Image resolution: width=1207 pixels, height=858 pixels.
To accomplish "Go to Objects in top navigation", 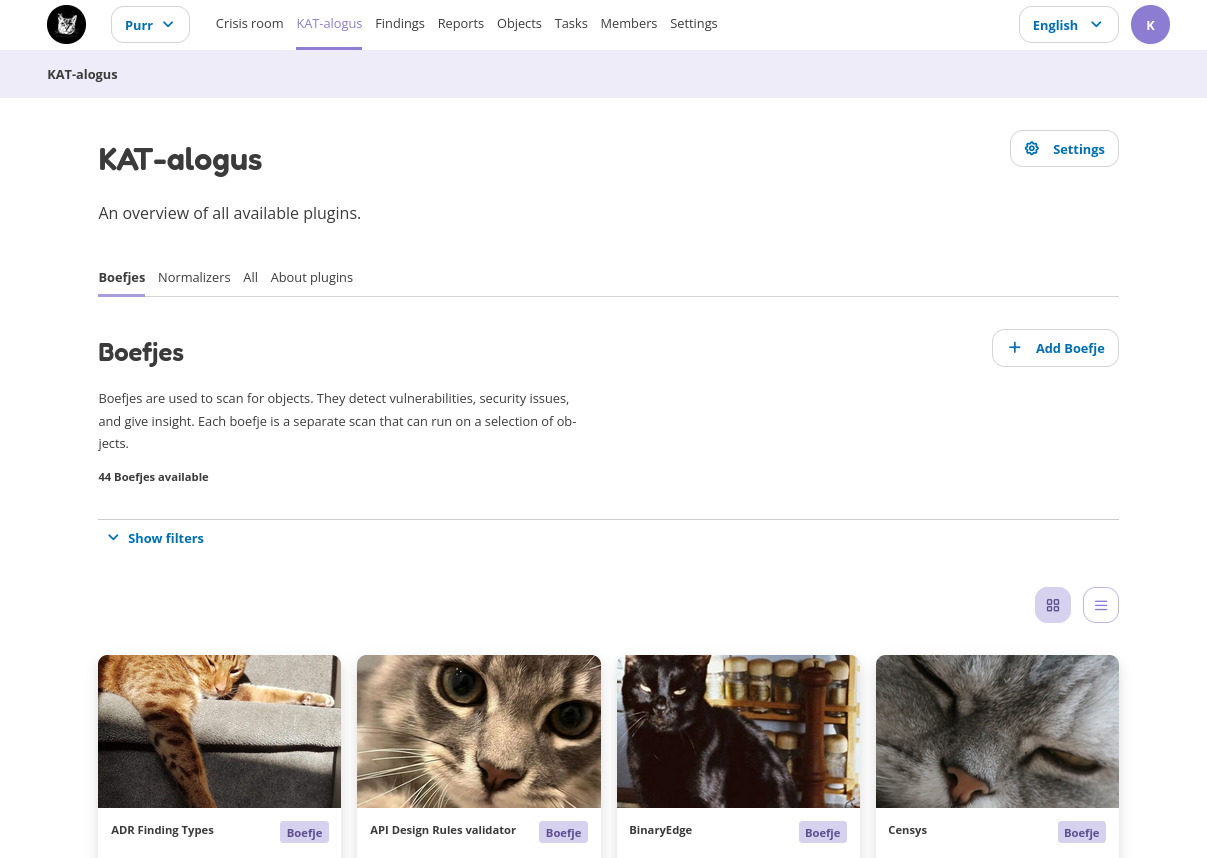I will (x=519, y=23).
